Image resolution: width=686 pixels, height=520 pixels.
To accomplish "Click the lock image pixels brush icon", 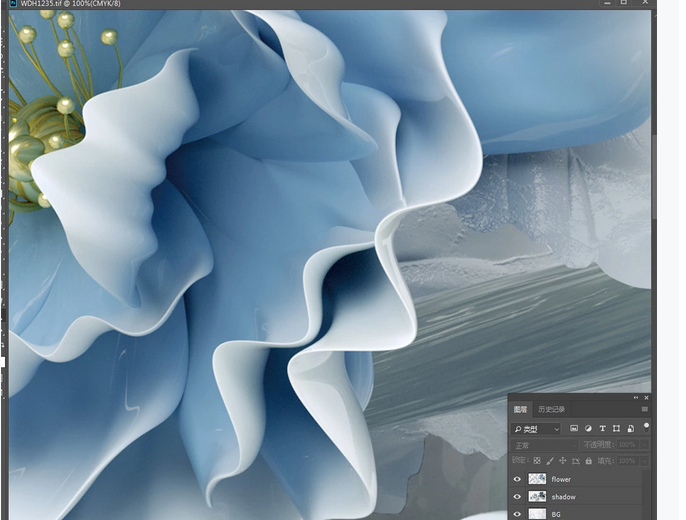I will click(550, 461).
